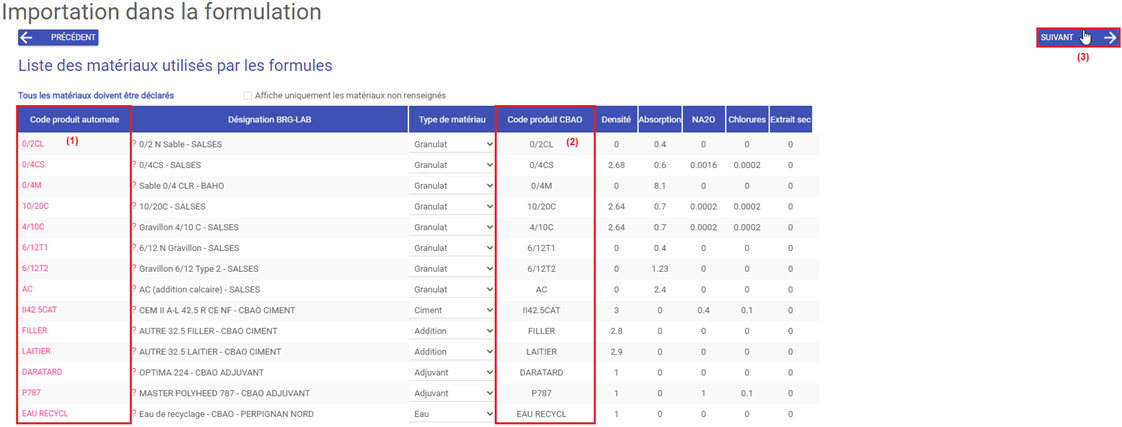Open Adjuvant type dropdown for MASTER POLYHEED 787

click(x=452, y=393)
